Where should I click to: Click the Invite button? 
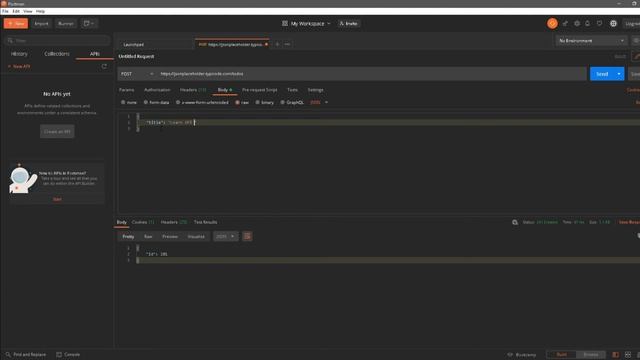(x=349, y=24)
